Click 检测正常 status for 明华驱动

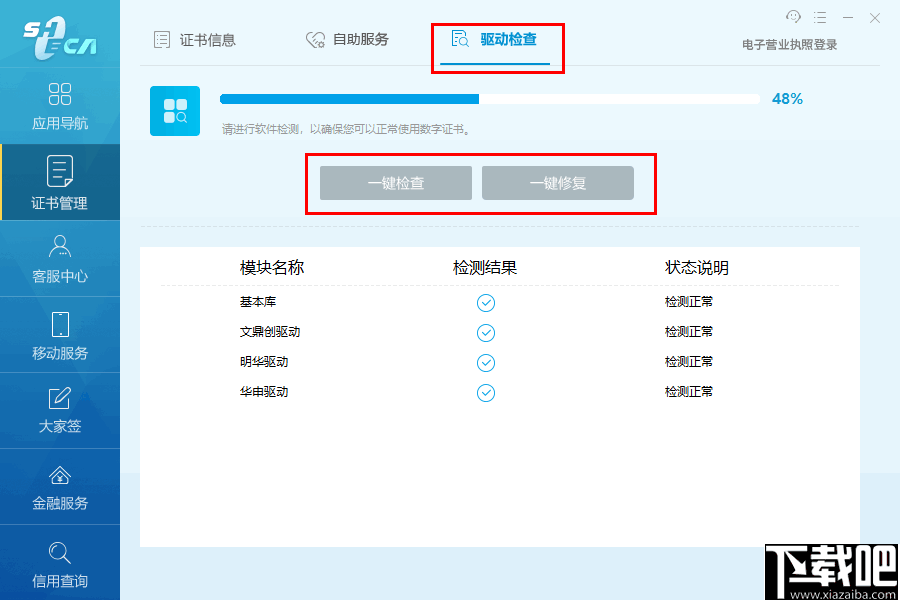(689, 361)
